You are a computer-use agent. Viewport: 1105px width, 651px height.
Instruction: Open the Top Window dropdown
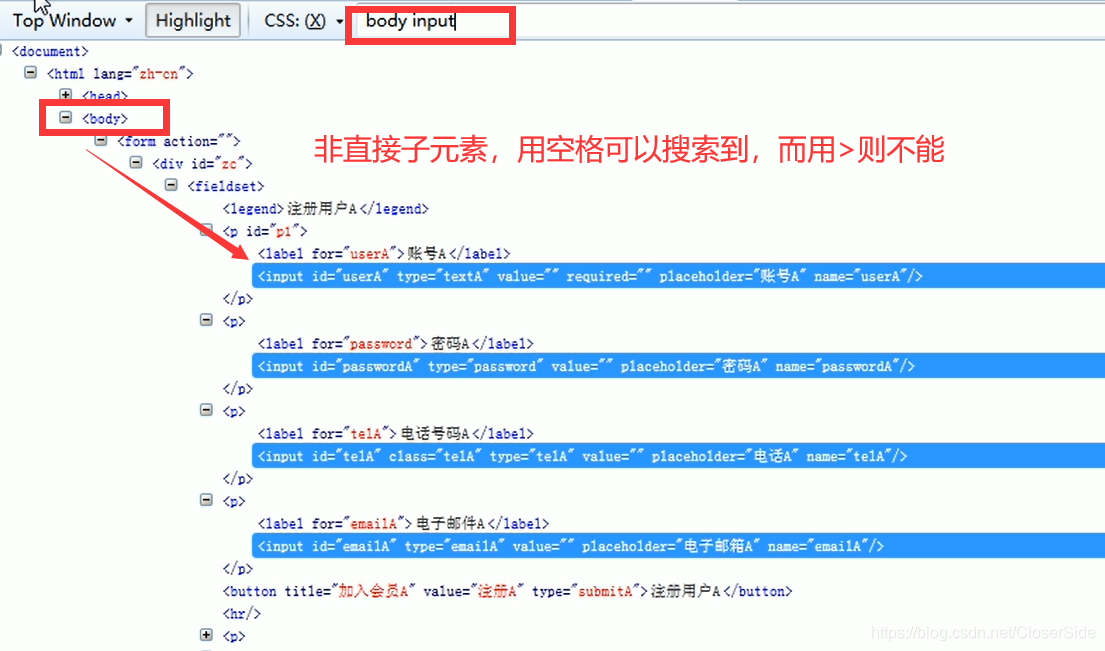pyautogui.click(x=72, y=20)
